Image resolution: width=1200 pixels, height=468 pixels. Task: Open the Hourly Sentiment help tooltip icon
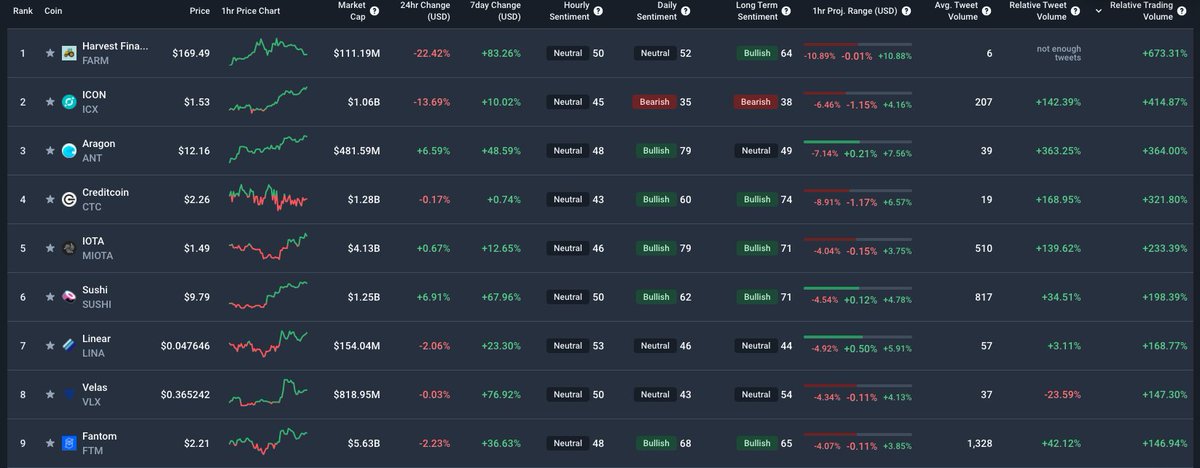[598, 12]
